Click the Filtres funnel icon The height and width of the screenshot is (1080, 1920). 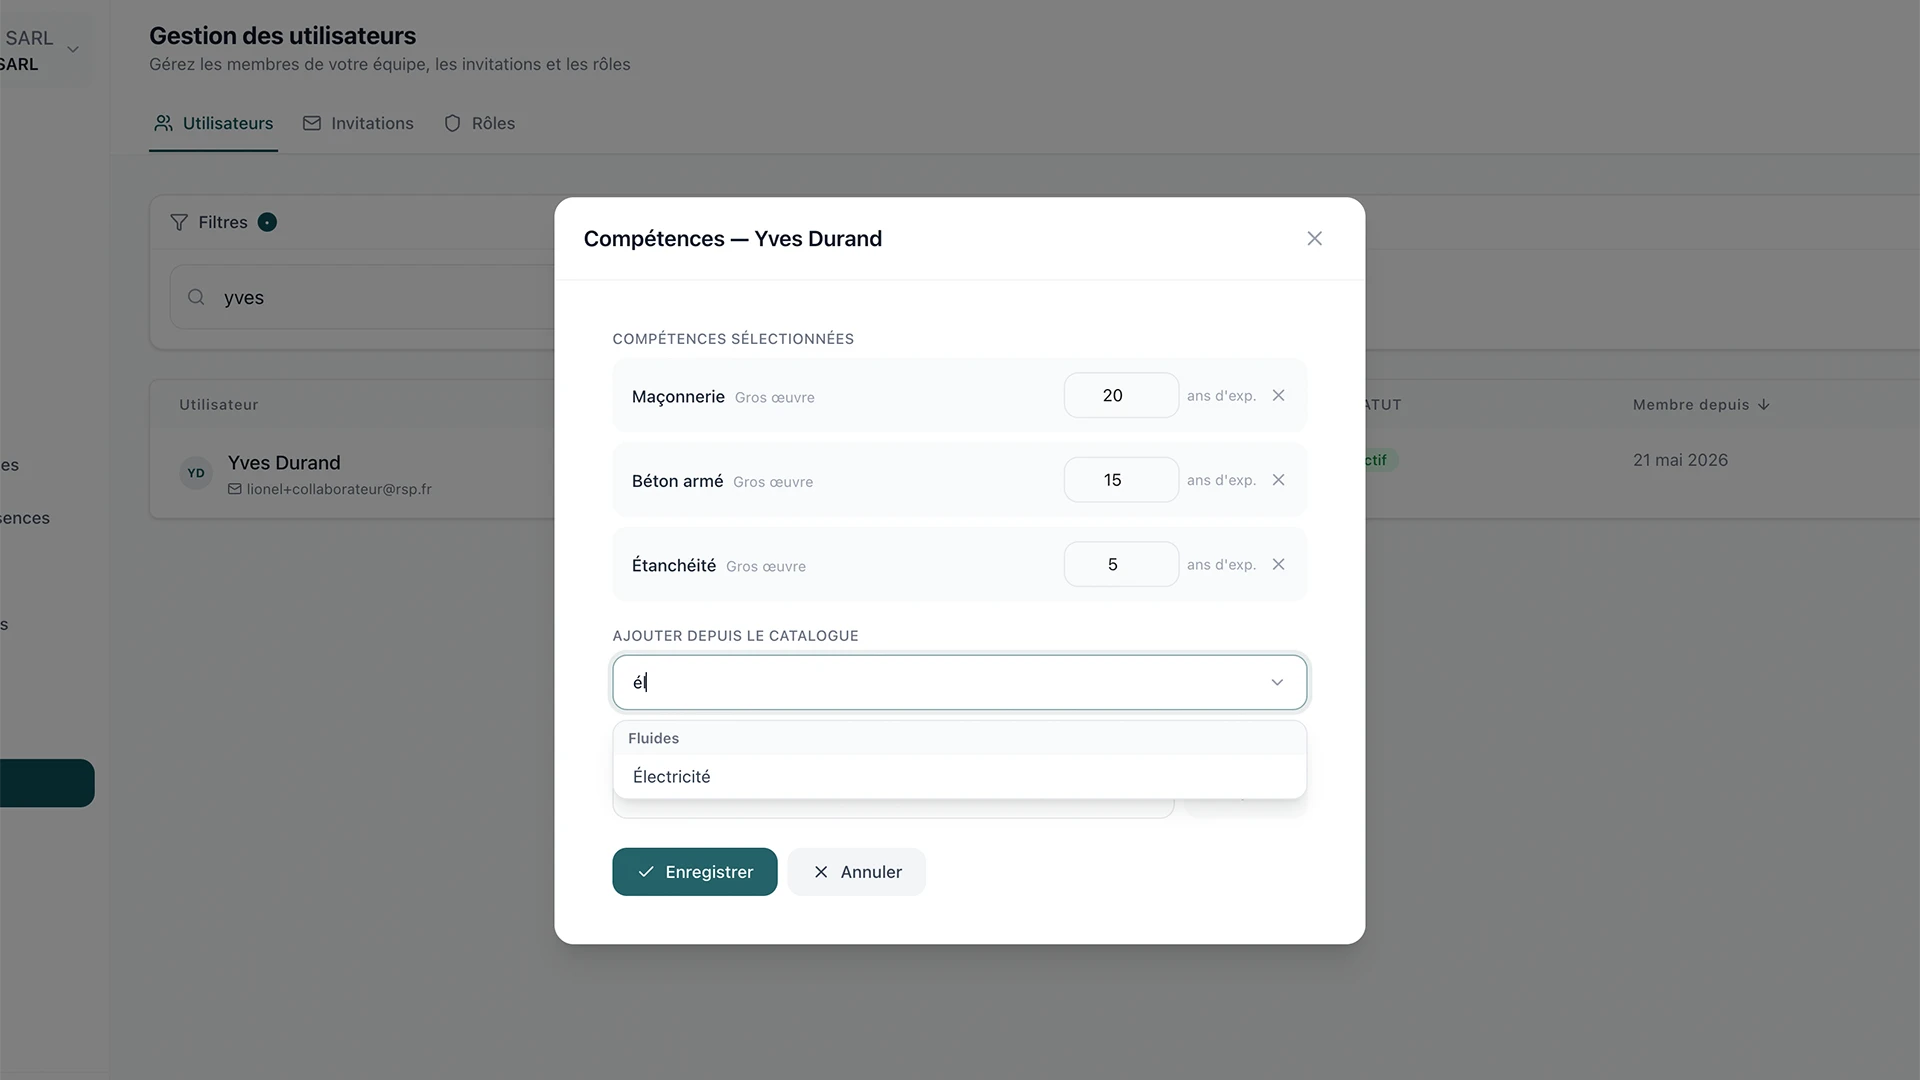pos(179,222)
